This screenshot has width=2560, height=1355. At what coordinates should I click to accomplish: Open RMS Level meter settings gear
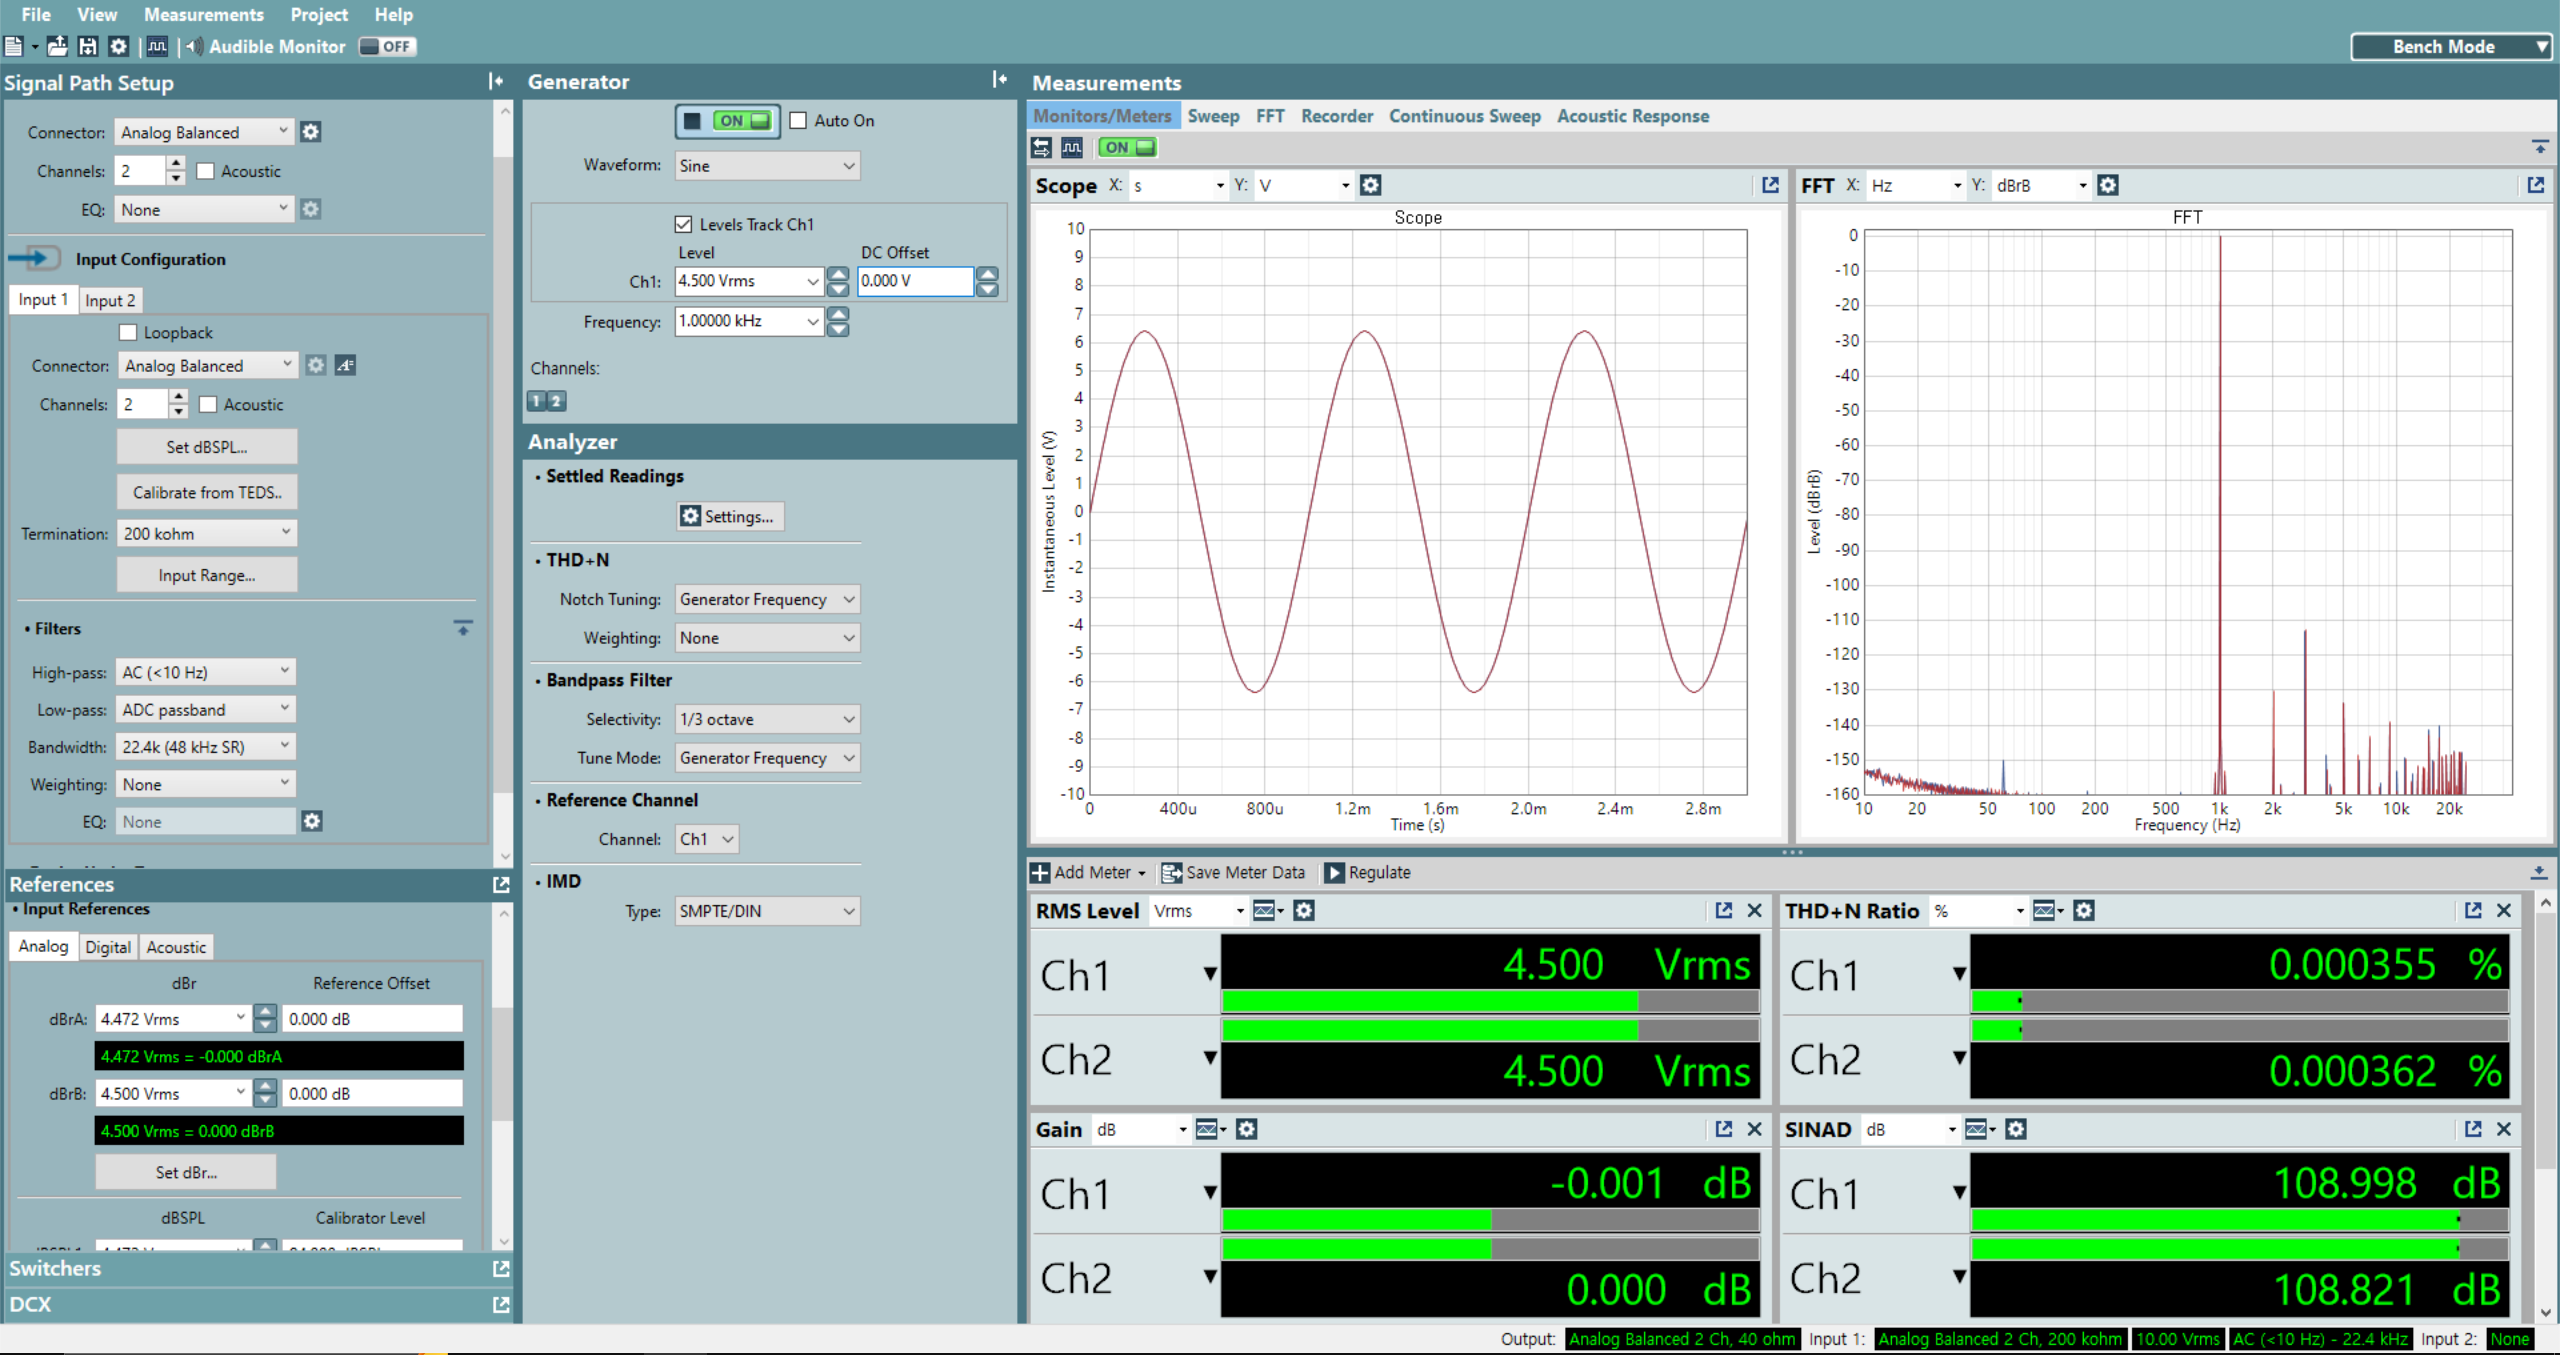[x=1304, y=910]
